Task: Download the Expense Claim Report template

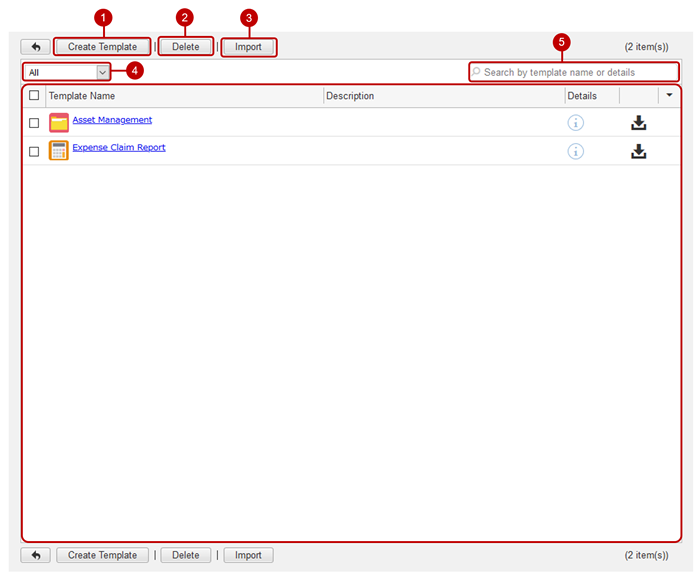Action: coord(639,152)
